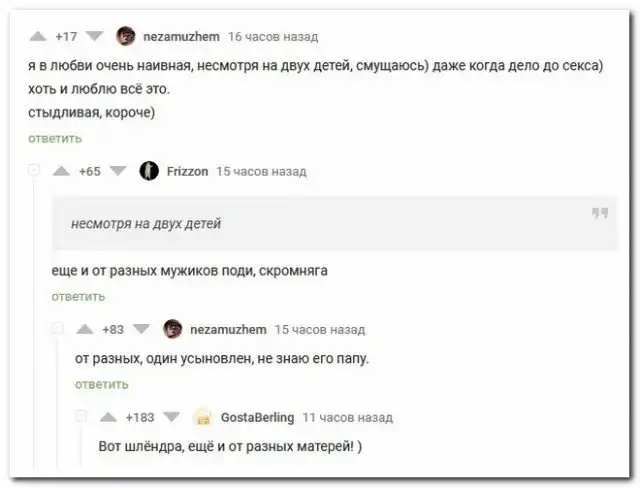
Task: Click 'ответить' under Frizzon's comment
Action: 78,297
